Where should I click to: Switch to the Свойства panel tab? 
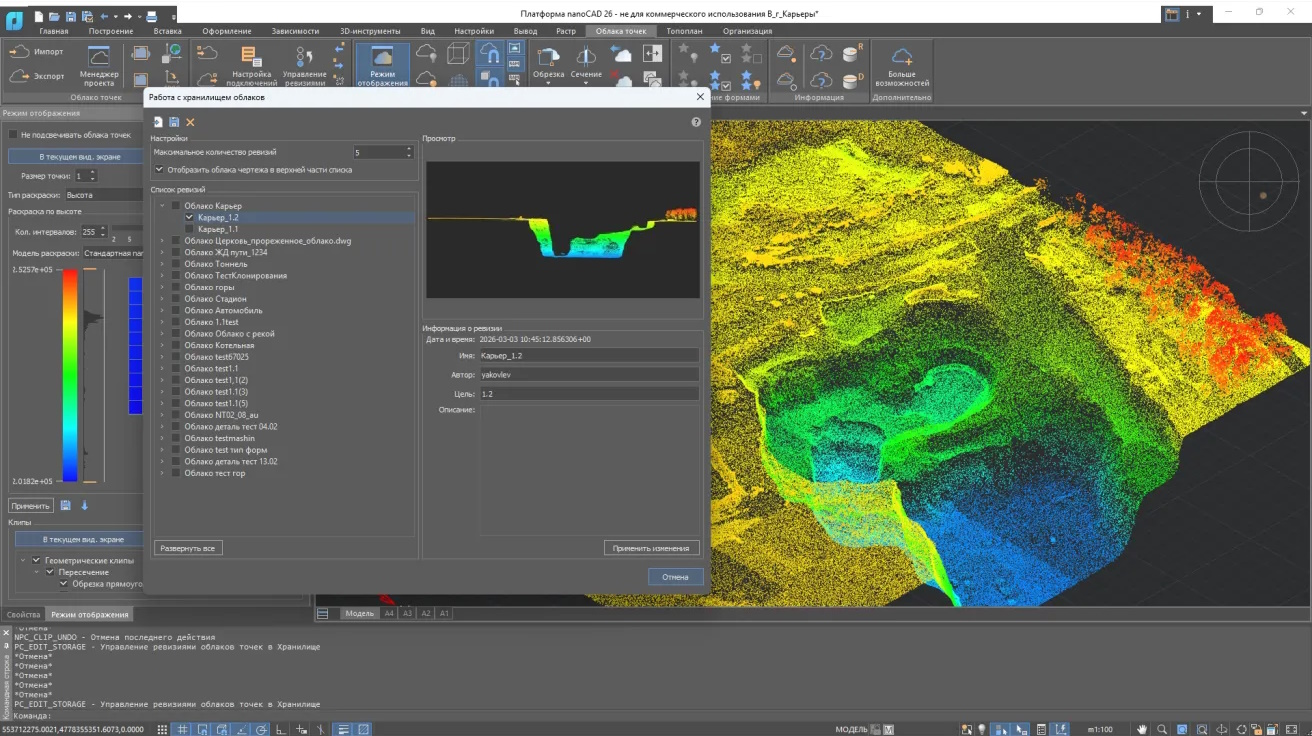pyautogui.click(x=23, y=614)
